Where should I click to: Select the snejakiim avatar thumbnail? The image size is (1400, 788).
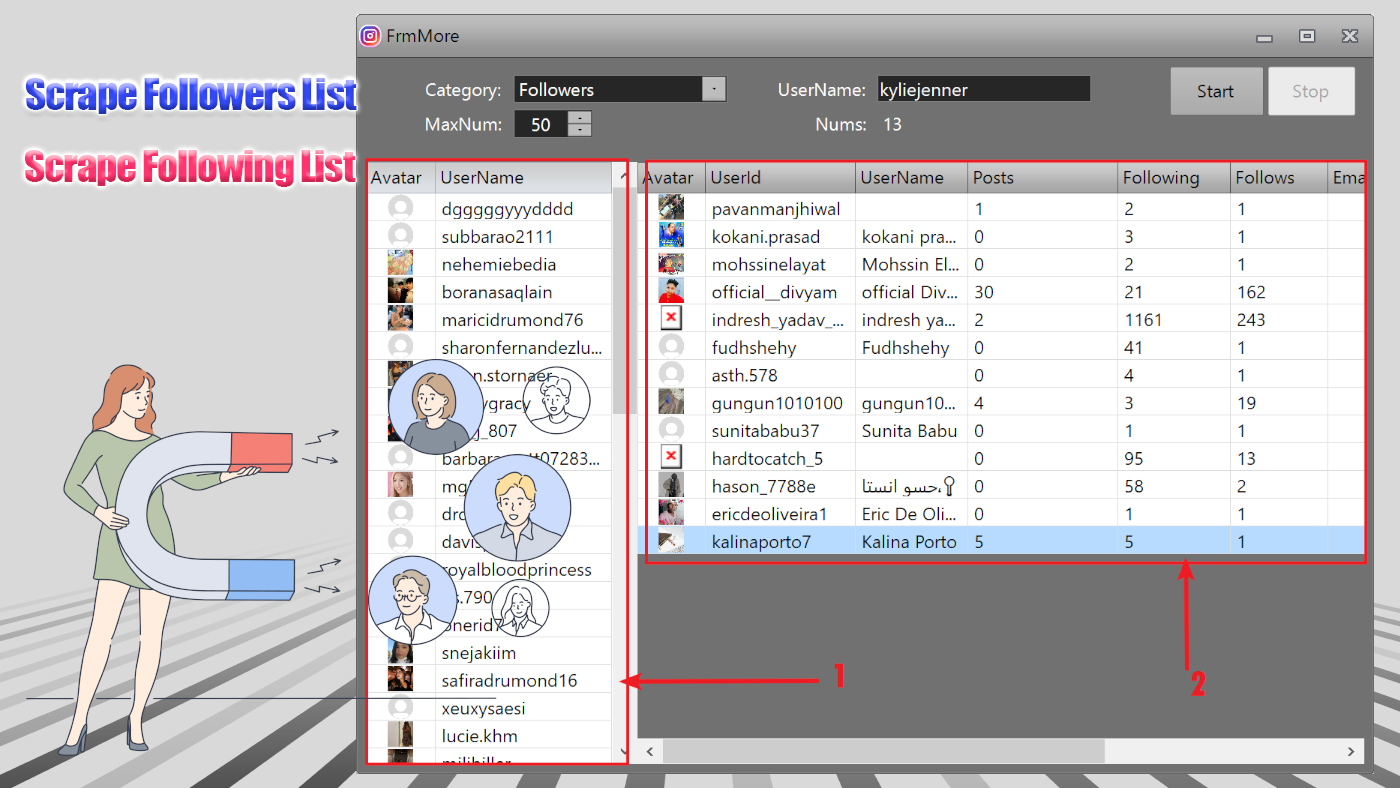click(x=400, y=653)
